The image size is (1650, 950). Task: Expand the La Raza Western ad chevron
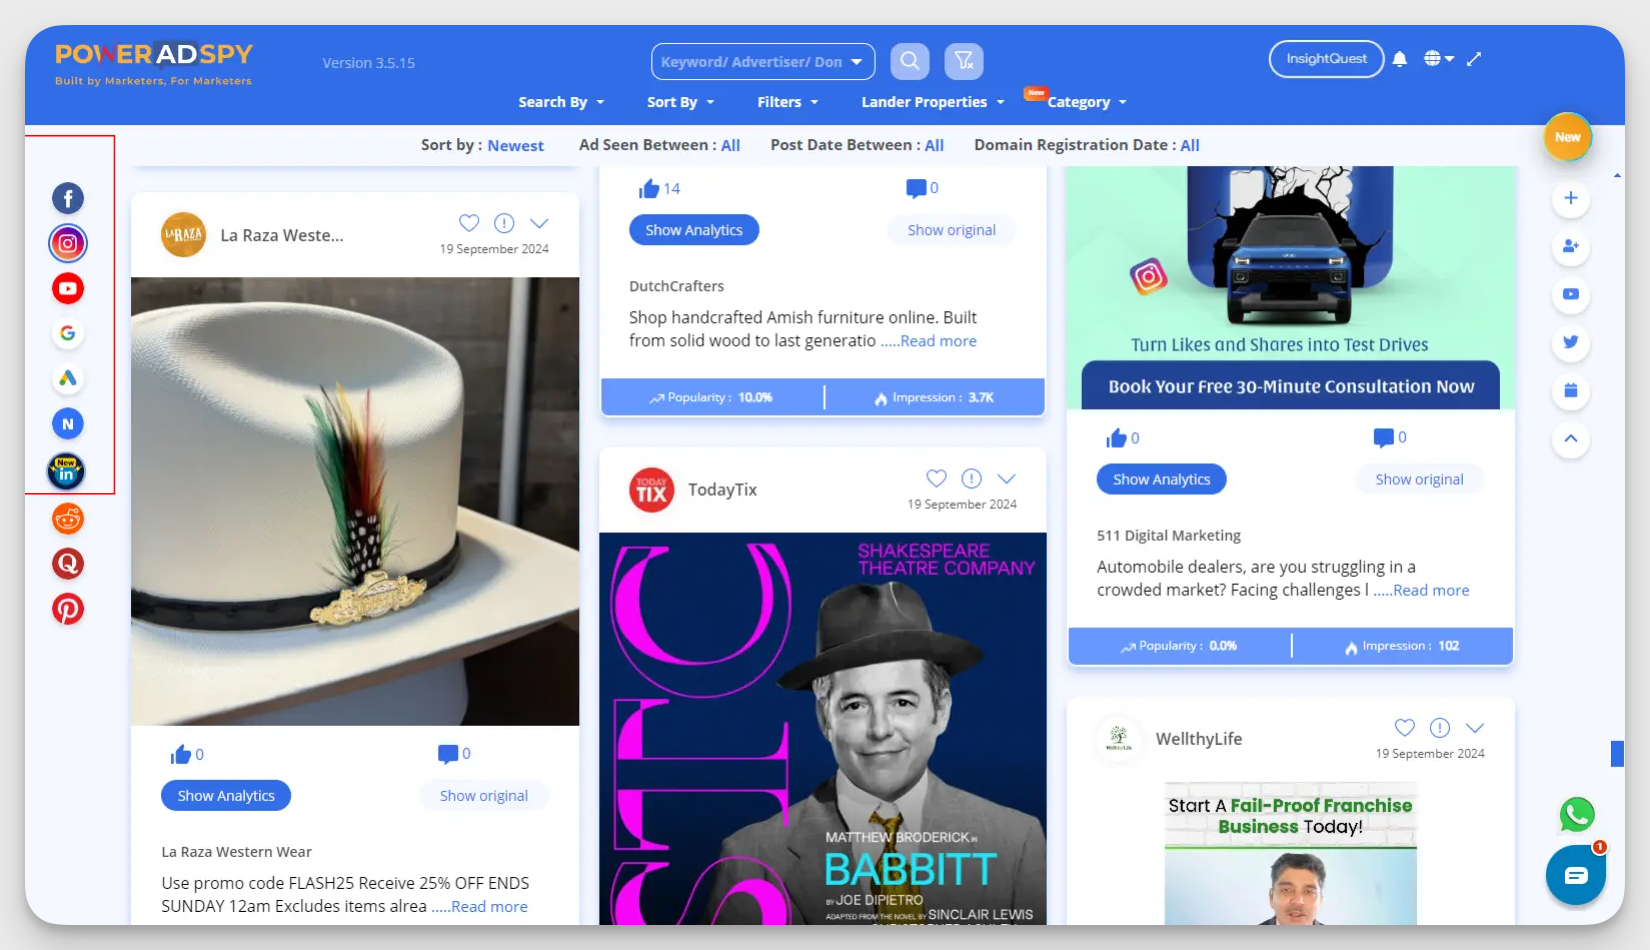(x=539, y=223)
